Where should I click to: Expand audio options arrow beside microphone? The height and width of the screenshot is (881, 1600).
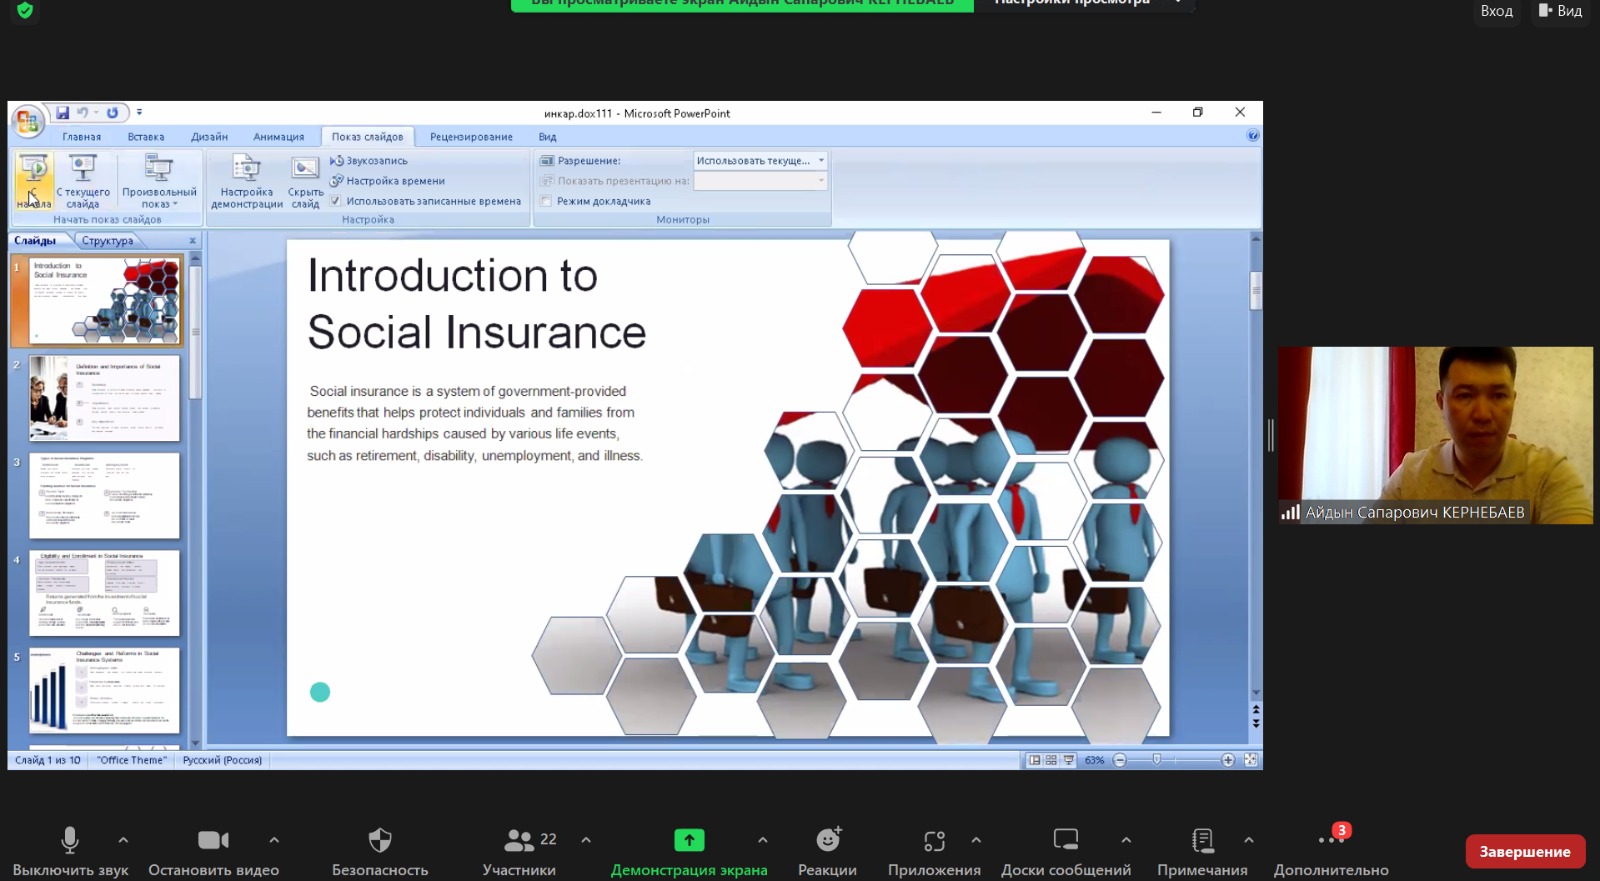123,840
